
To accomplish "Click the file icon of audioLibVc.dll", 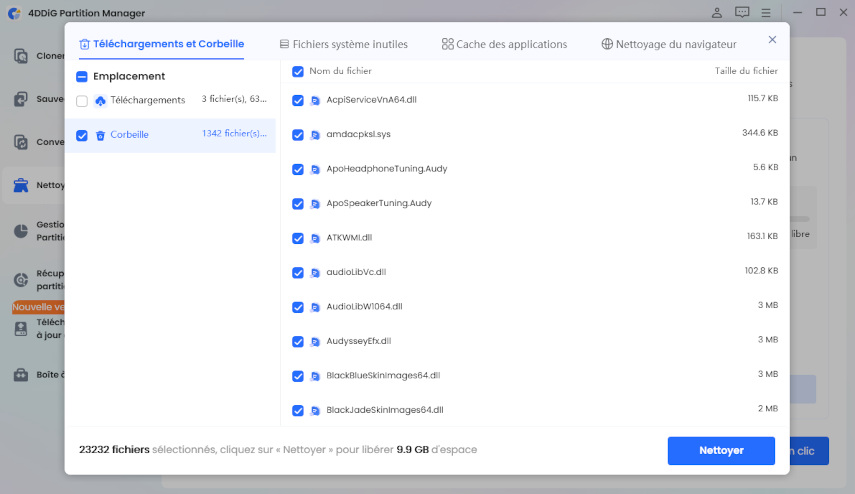I will click(315, 273).
